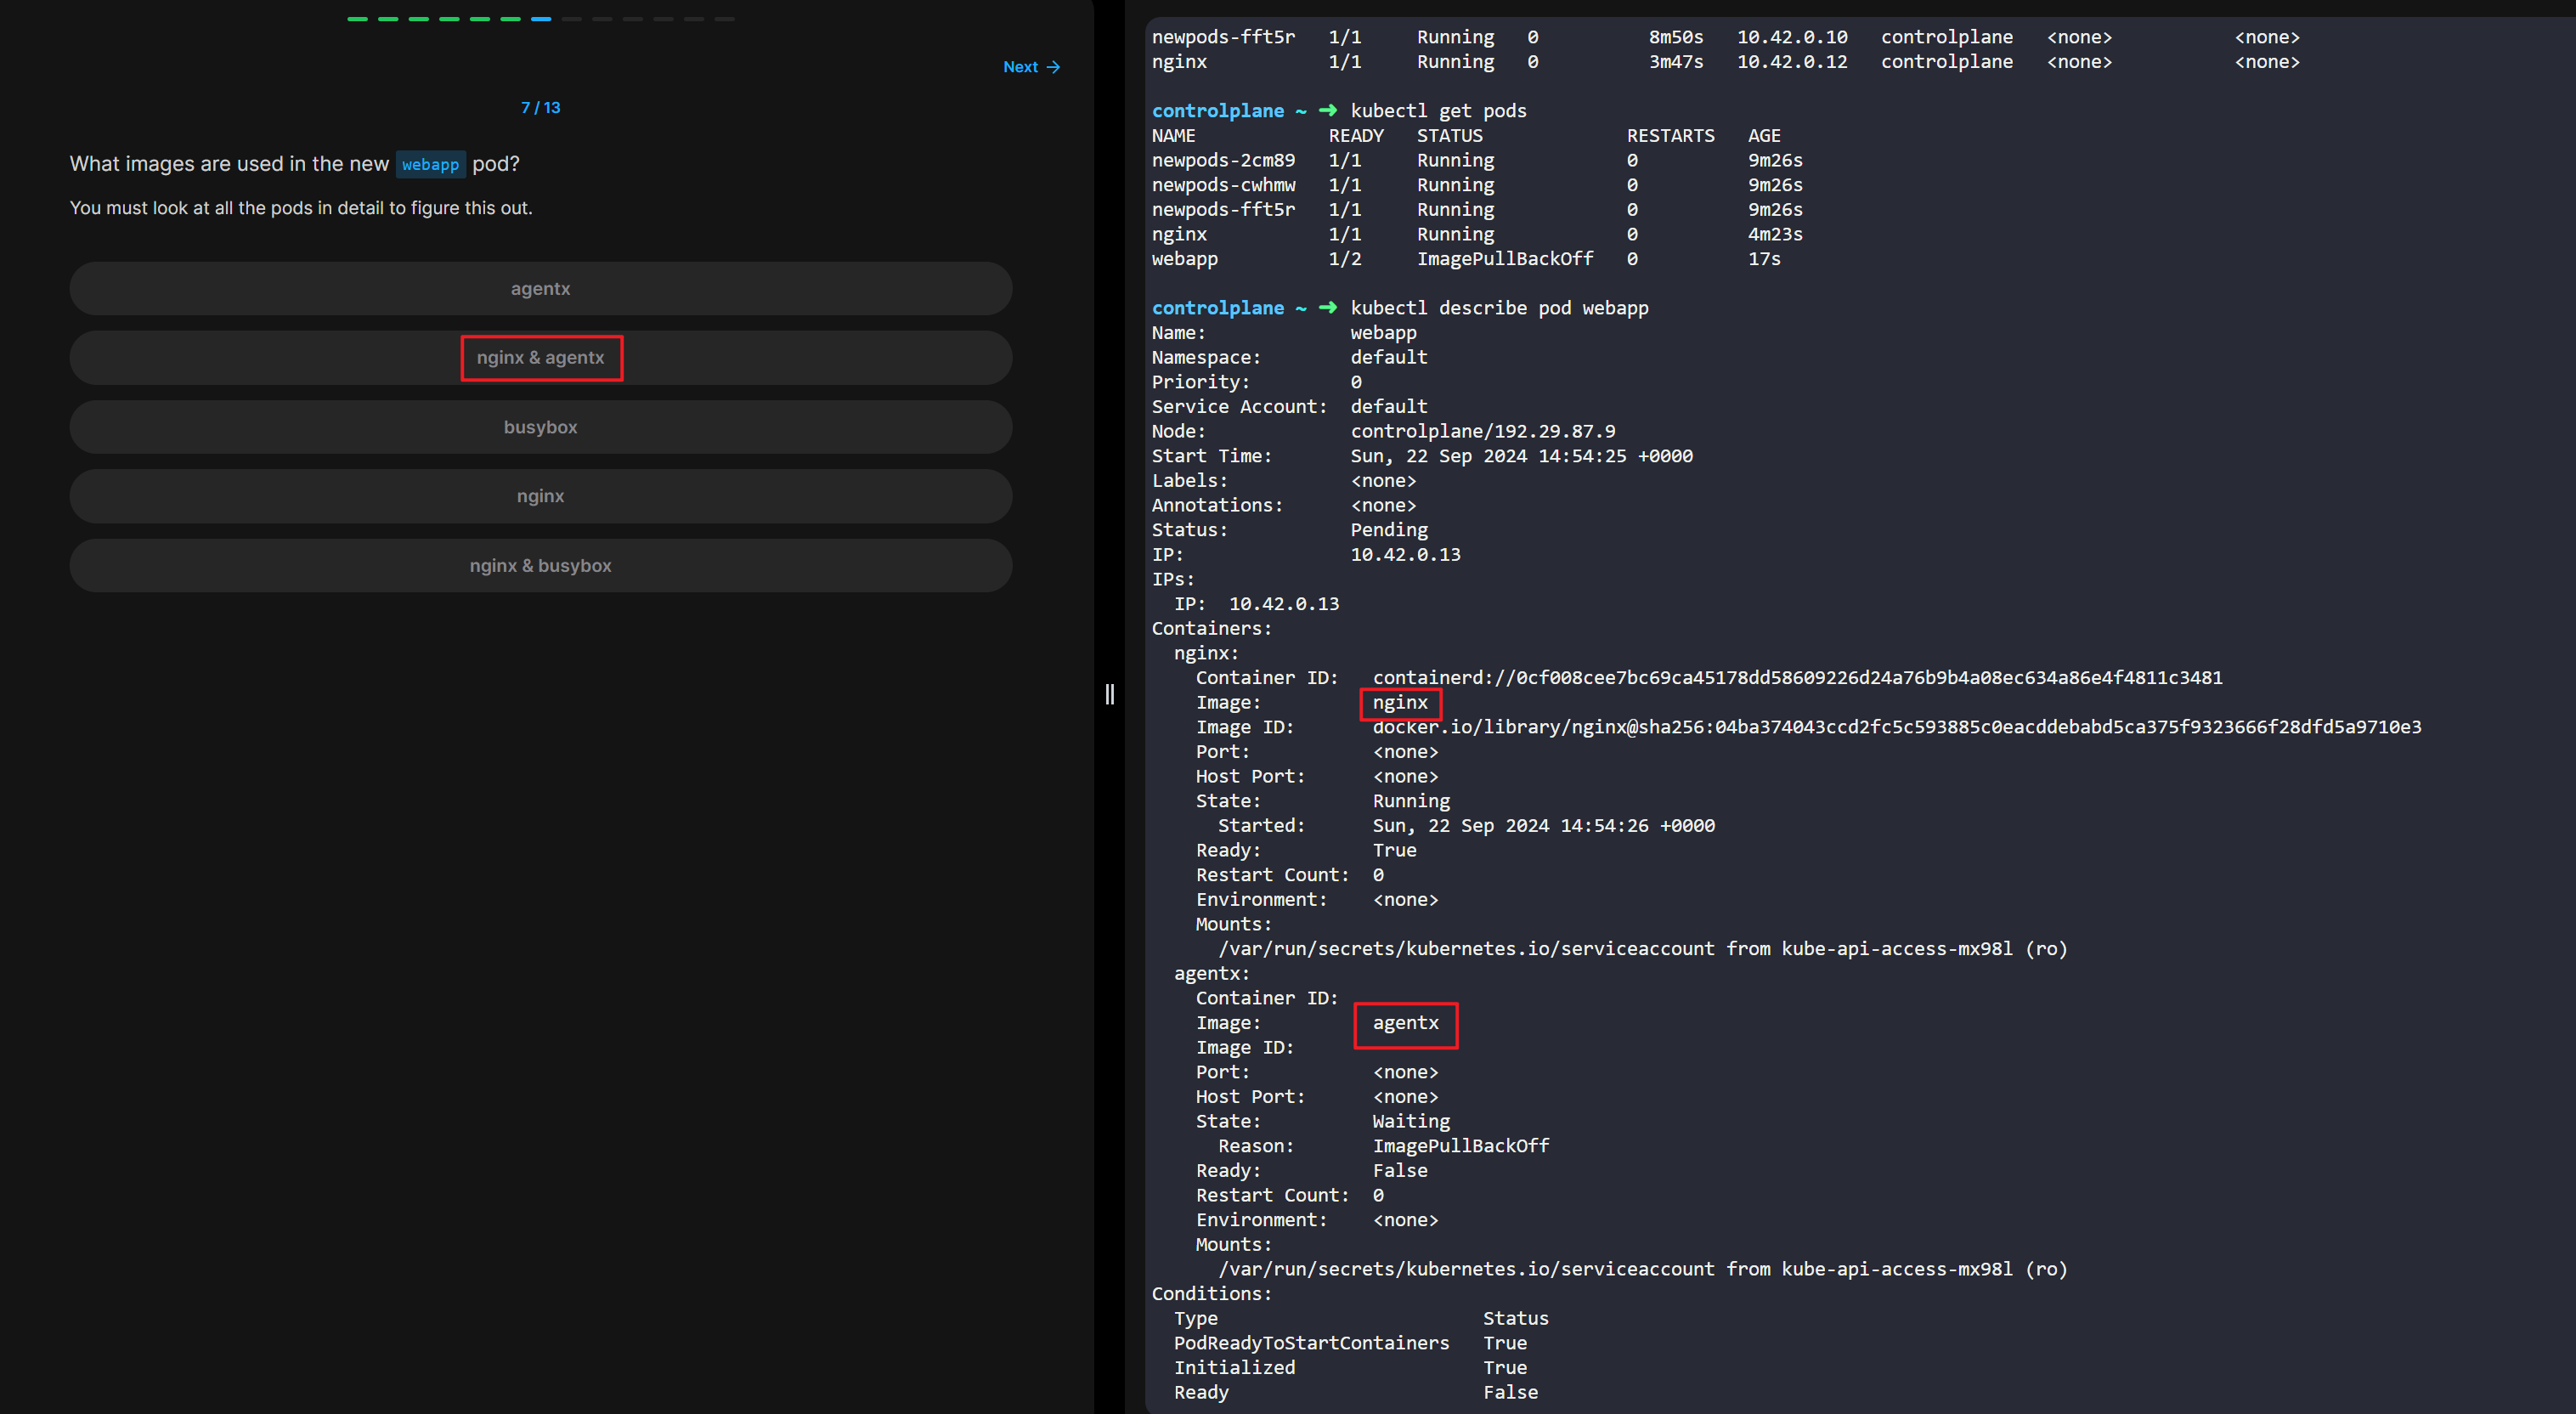Pick the 'busybox' answer option
2576x1414 pixels.
pyautogui.click(x=540, y=427)
